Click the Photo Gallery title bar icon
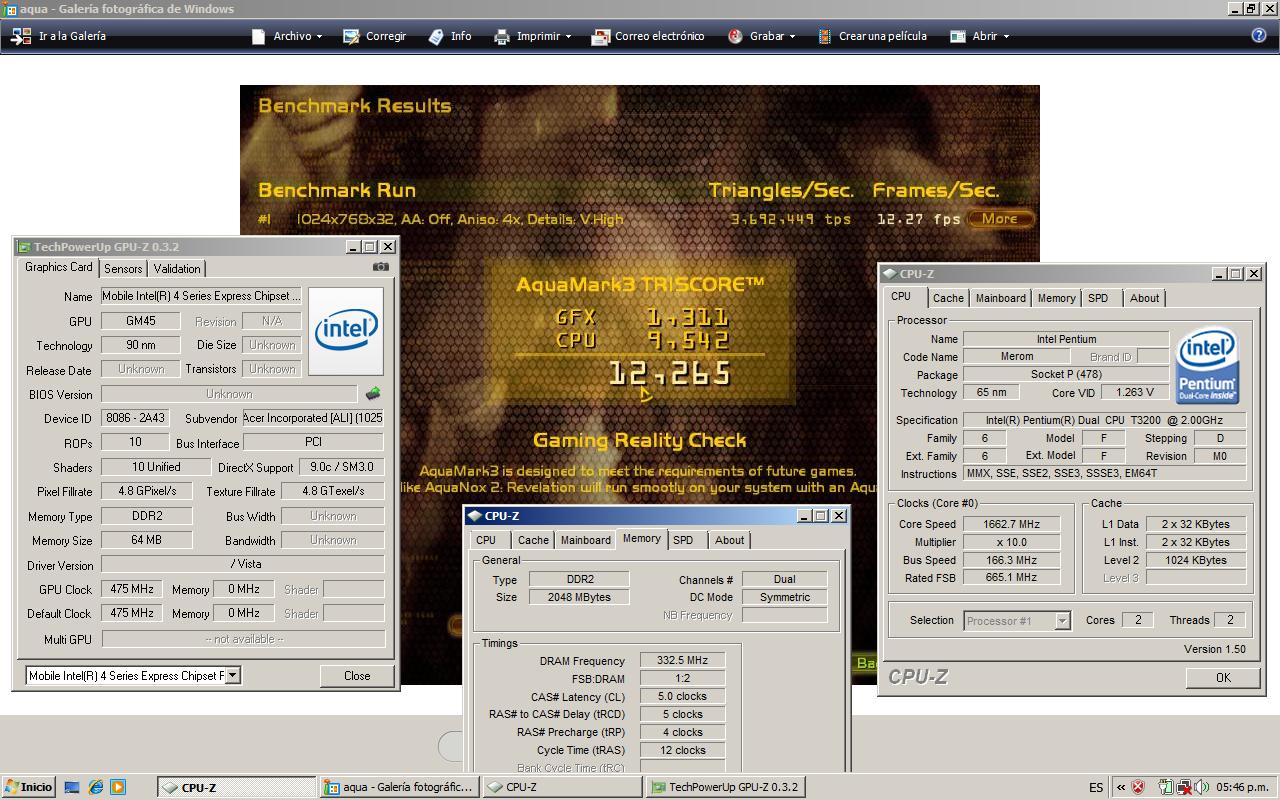The height and width of the screenshot is (800, 1280). 9,9
